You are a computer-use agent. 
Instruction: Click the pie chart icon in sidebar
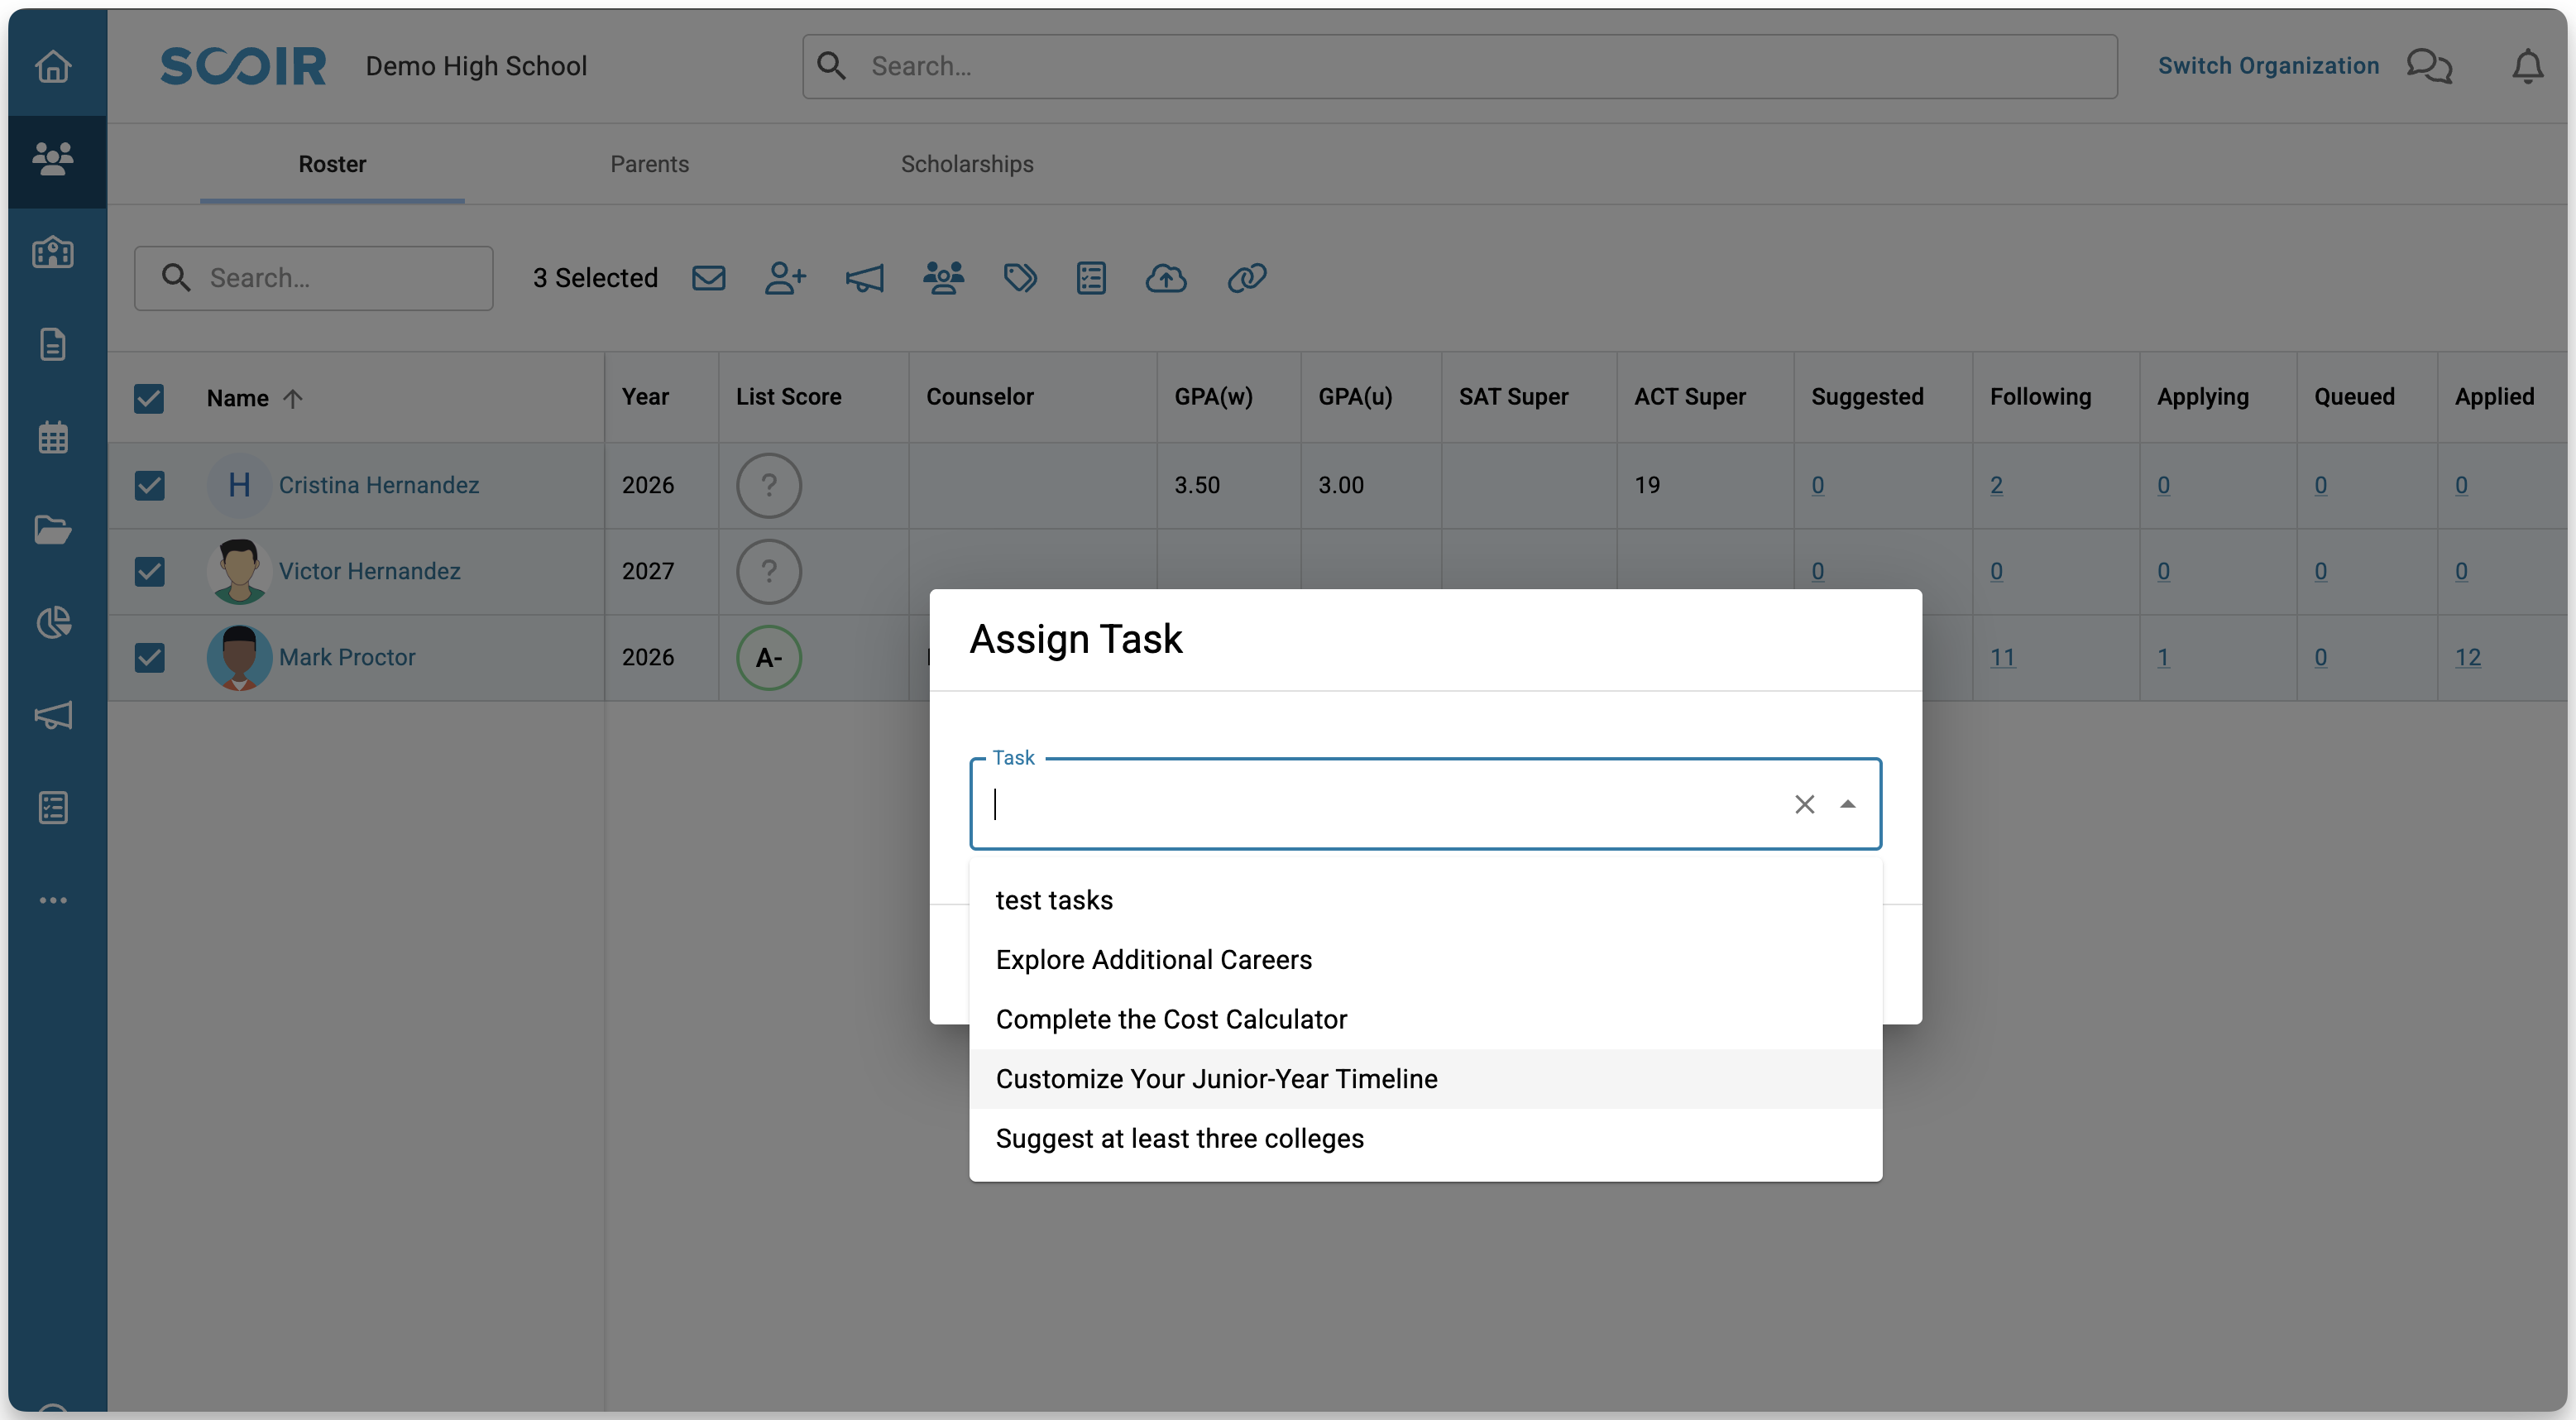pos(53,622)
